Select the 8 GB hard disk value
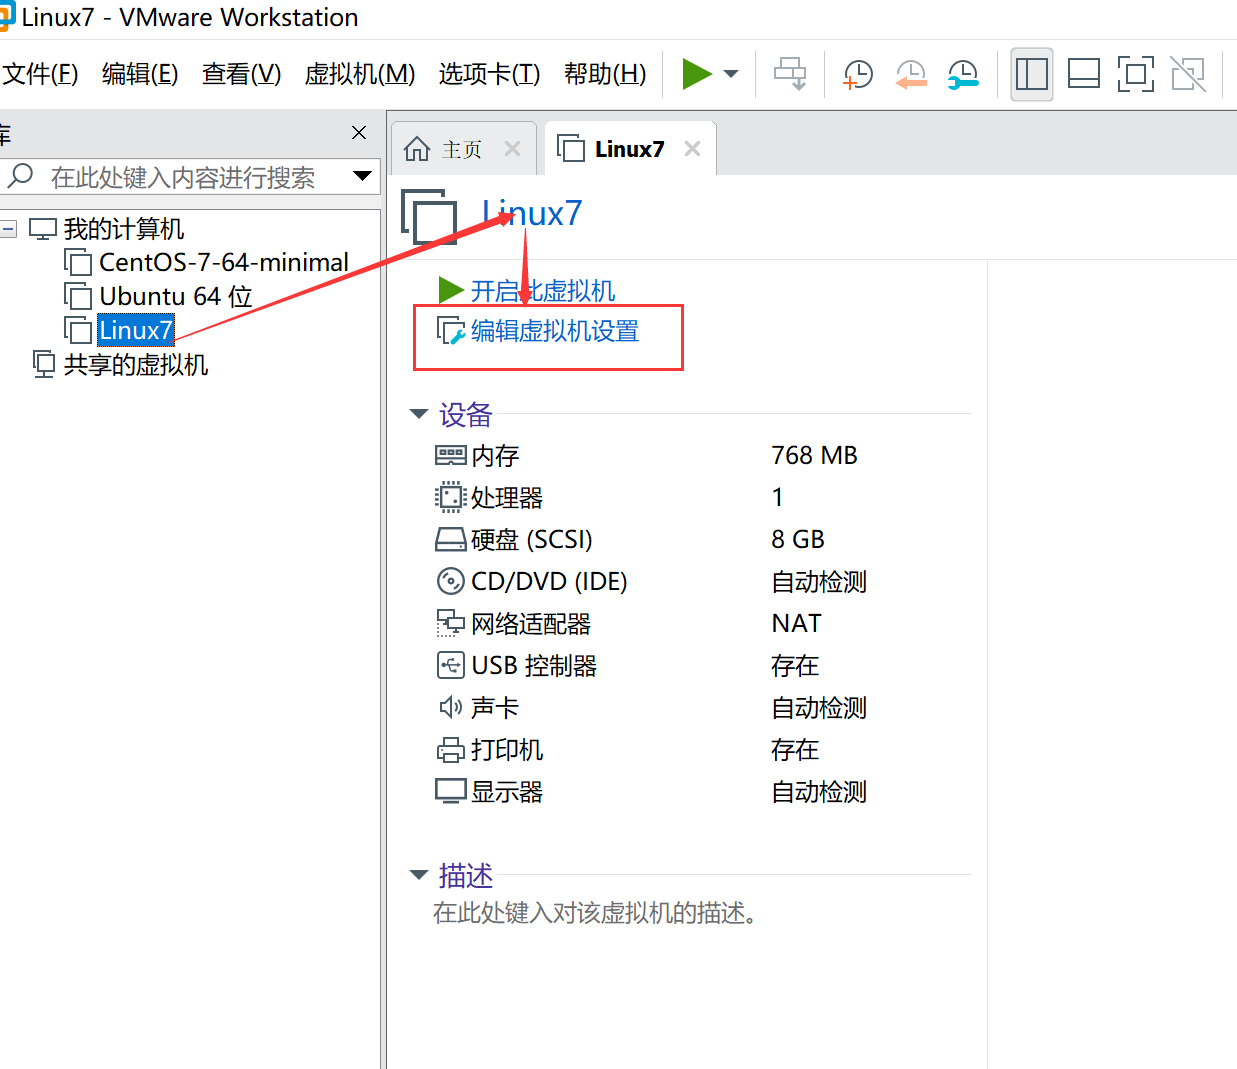 tap(797, 540)
